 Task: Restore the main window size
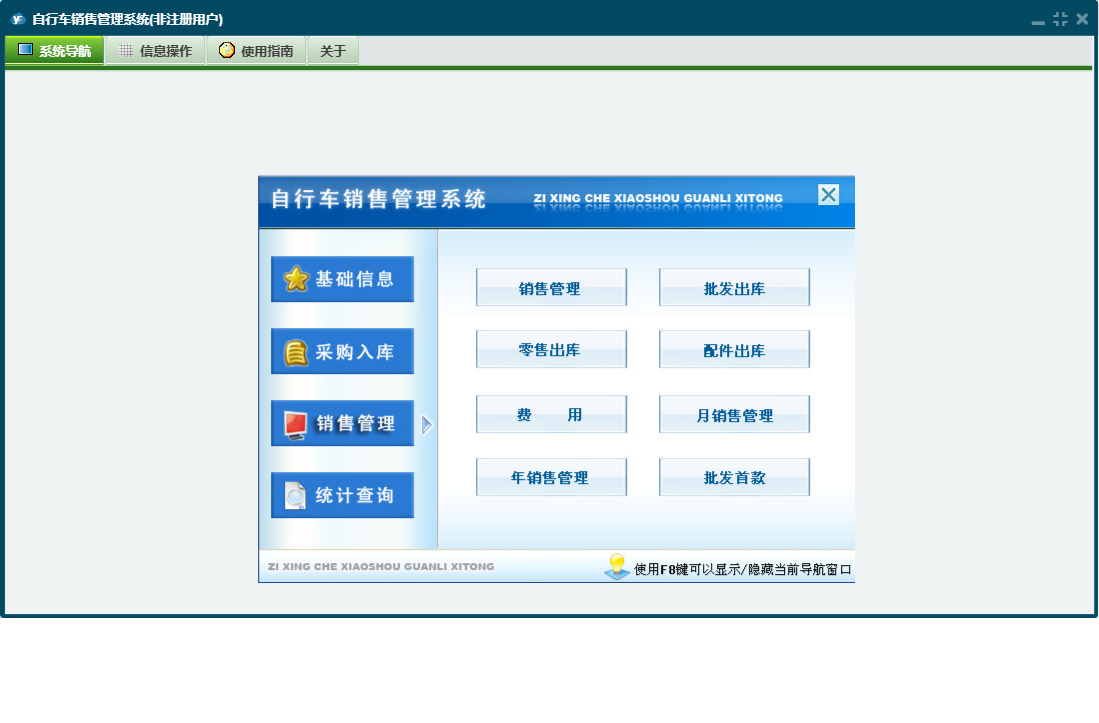click(x=1060, y=19)
